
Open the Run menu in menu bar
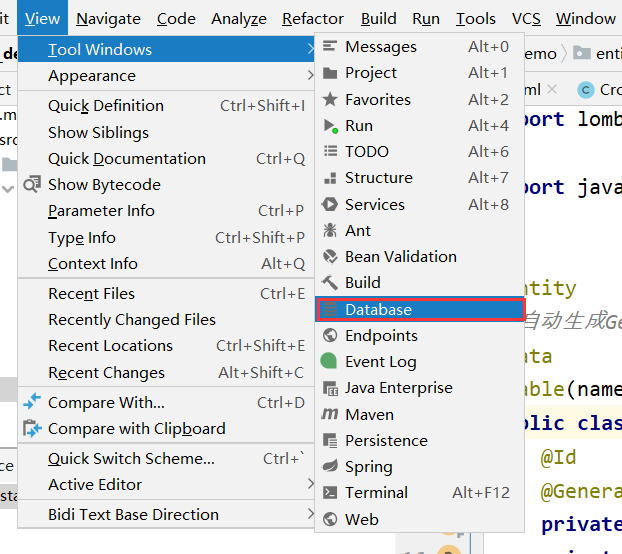coord(426,19)
